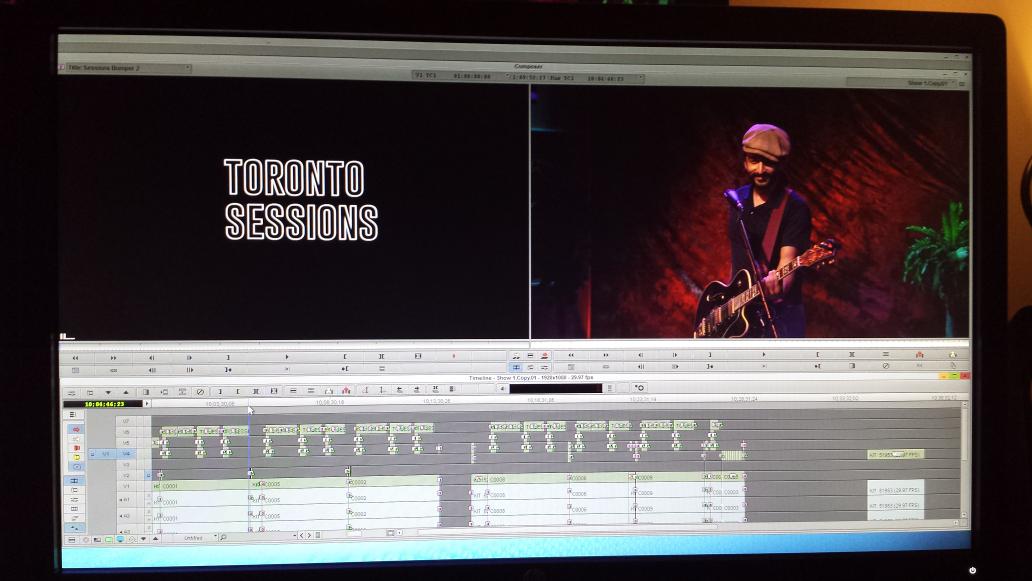Mark IN point in record monitor
1032x581 pixels.
pos(818,355)
